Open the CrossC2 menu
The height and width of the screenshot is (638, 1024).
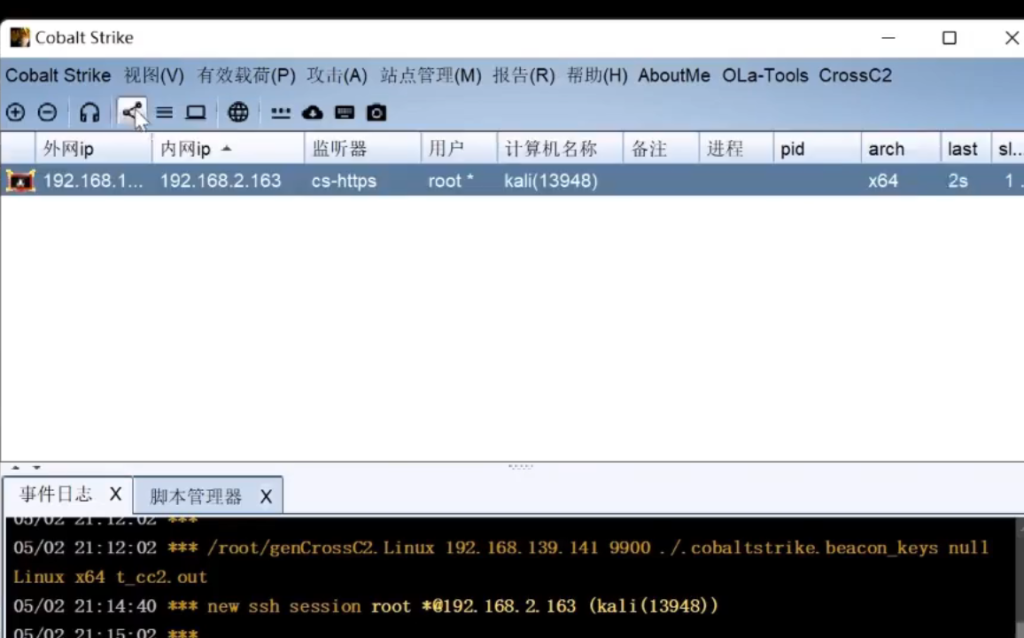coord(855,75)
